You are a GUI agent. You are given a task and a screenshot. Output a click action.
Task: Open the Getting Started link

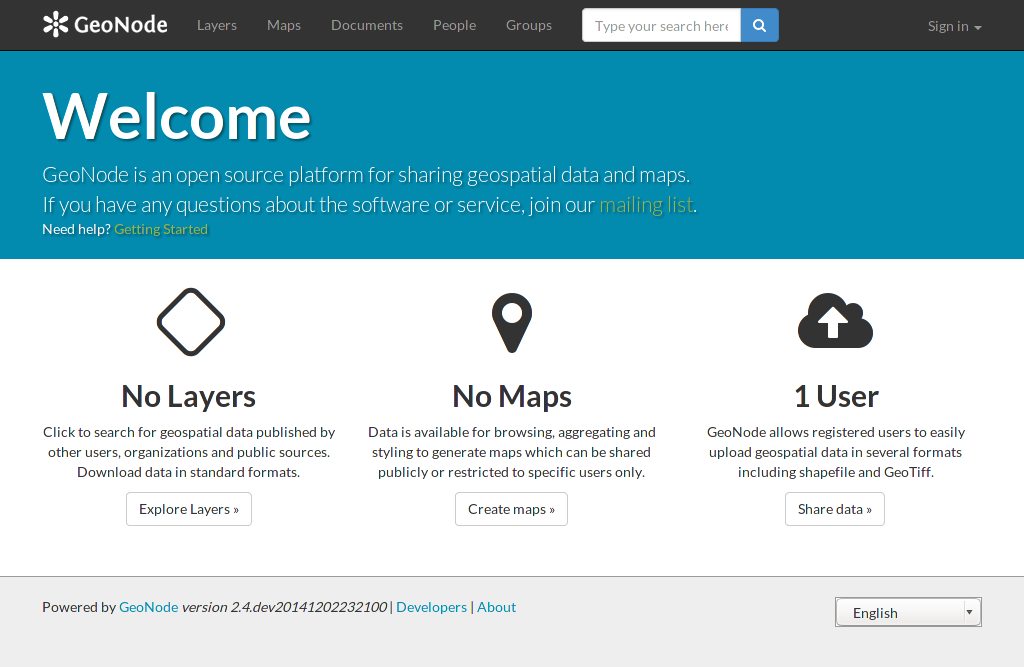tap(161, 229)
